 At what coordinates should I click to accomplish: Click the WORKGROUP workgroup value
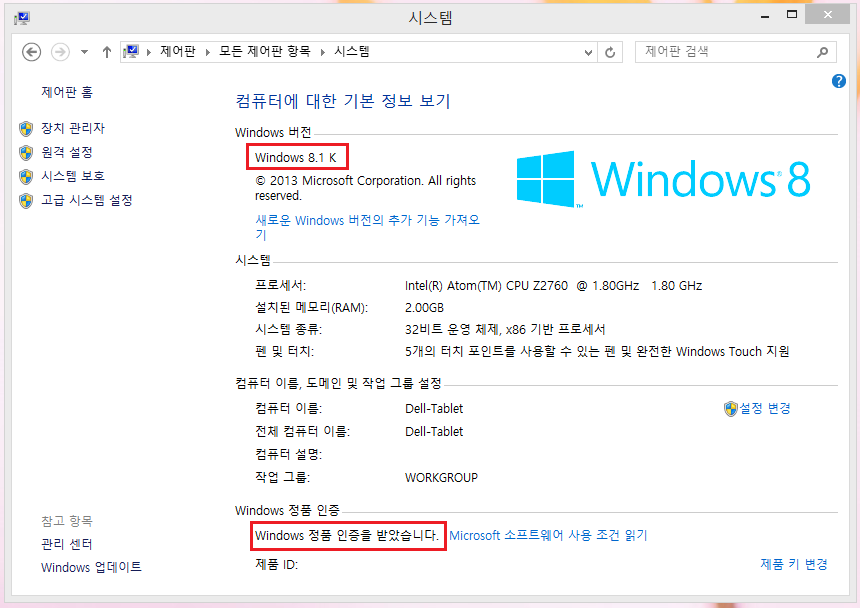[x=442, y=478]
